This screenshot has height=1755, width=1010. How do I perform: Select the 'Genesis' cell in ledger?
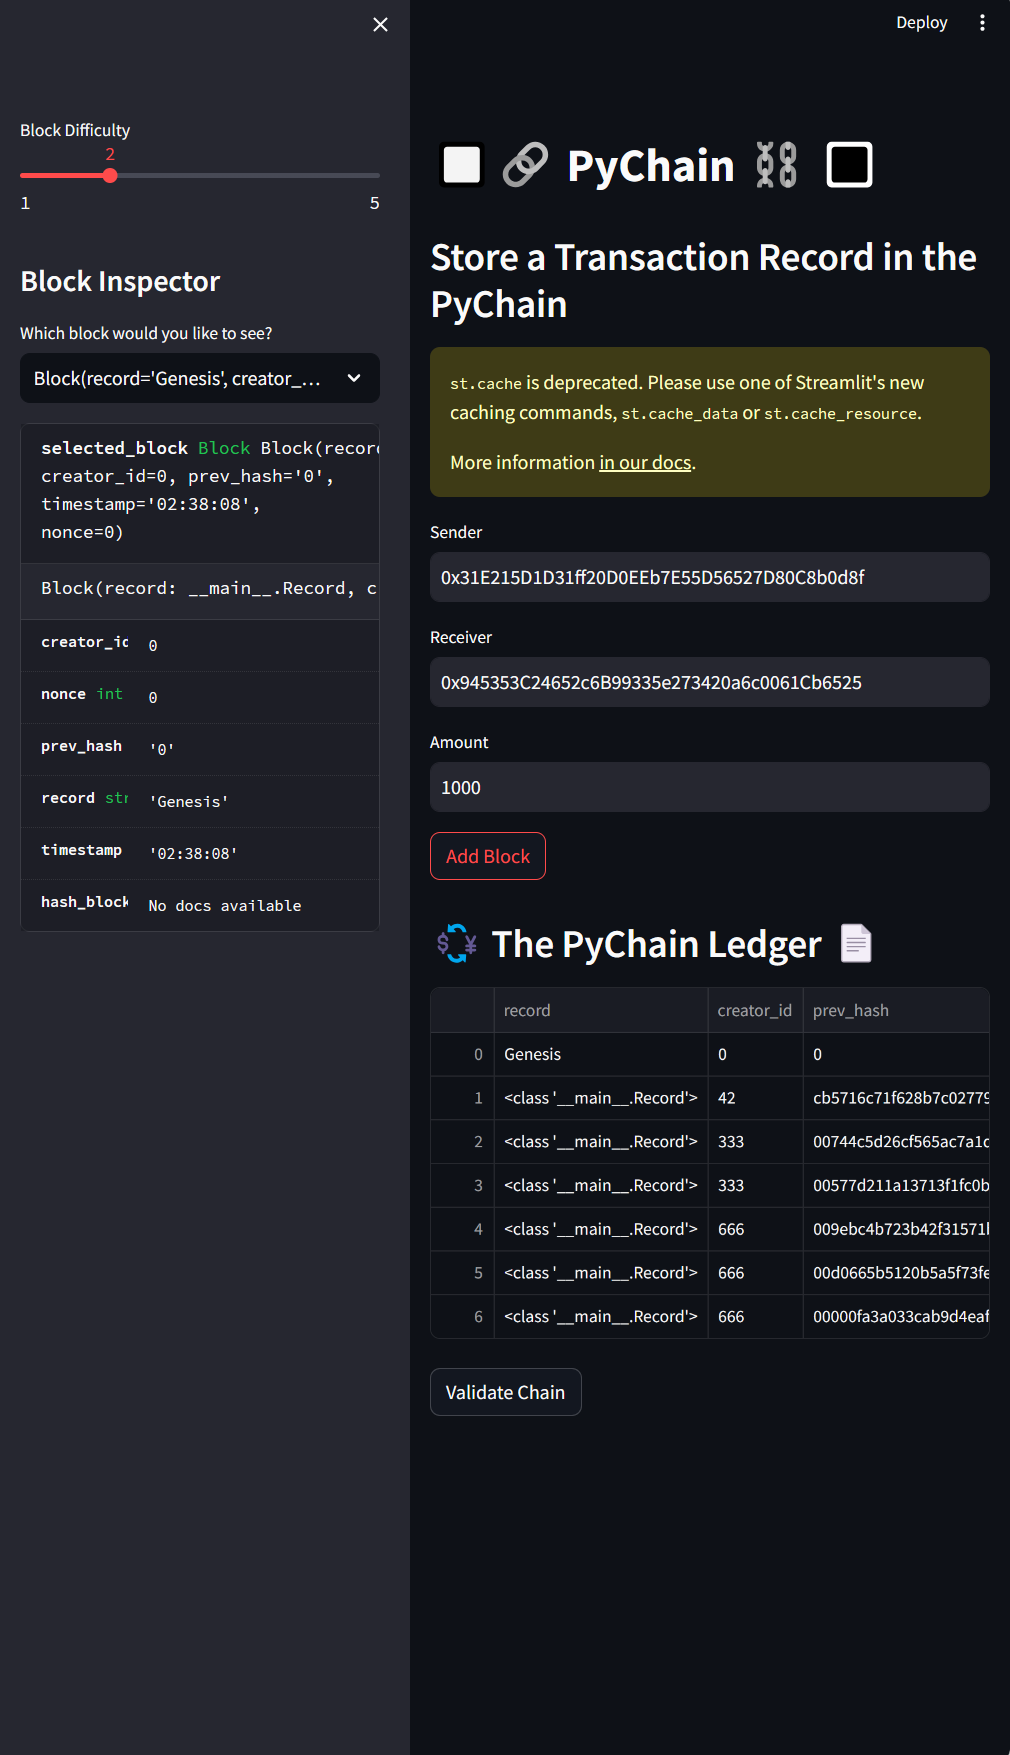click(x=601, y=1054)
